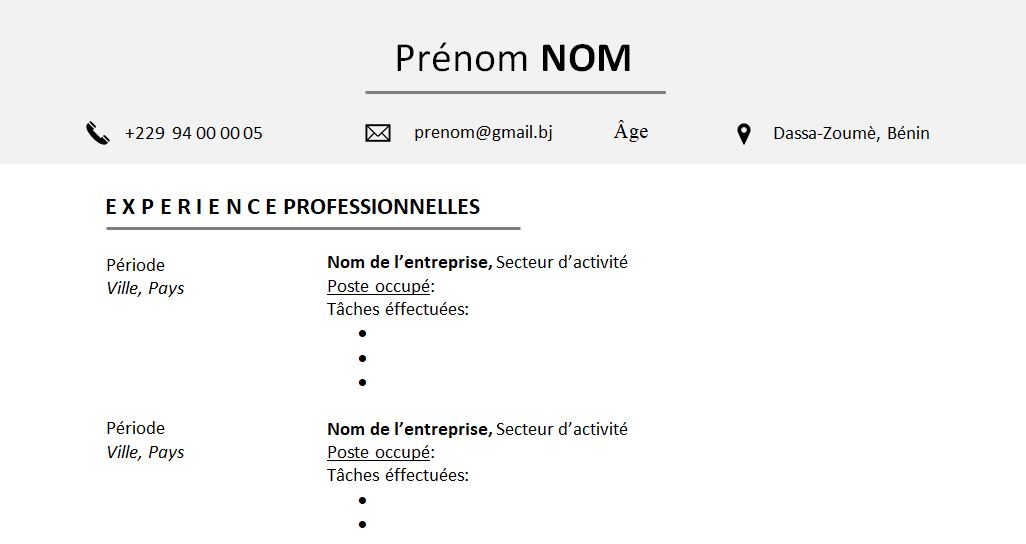Click the first bullet of the first task list
The height and width of the screenshot is (544, 1026).
click(362, 333)
